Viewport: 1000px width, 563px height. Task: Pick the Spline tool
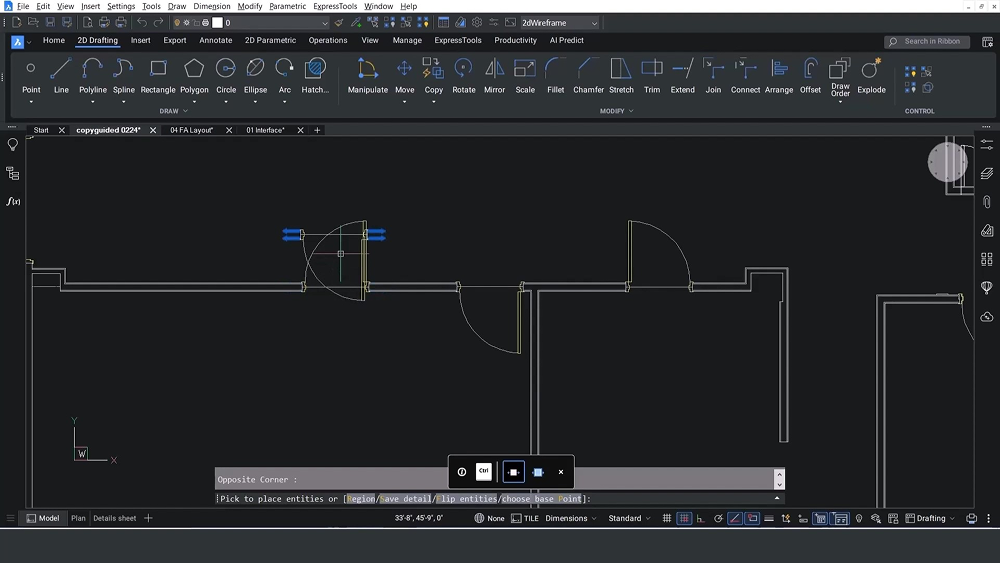coord(124,77)
